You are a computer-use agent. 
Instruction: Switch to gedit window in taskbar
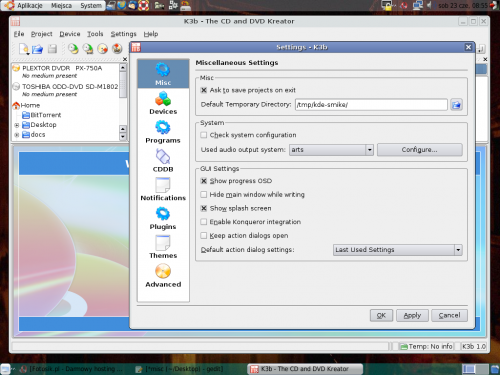pos(180,369)
